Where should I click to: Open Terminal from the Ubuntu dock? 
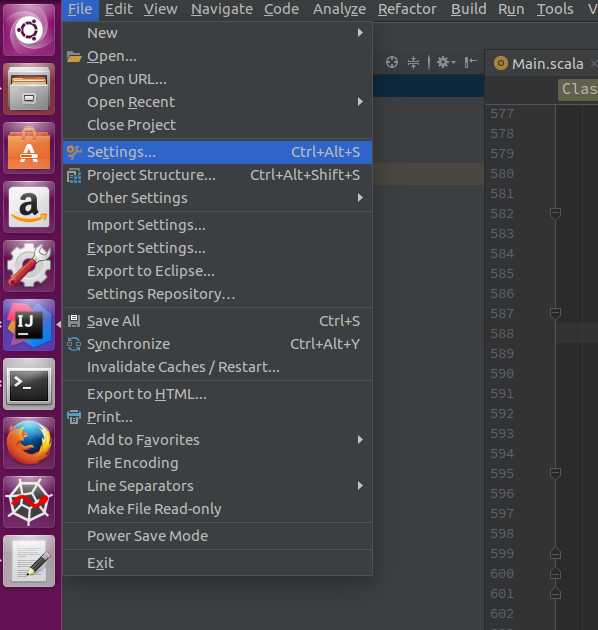click(x=29, y=384)
